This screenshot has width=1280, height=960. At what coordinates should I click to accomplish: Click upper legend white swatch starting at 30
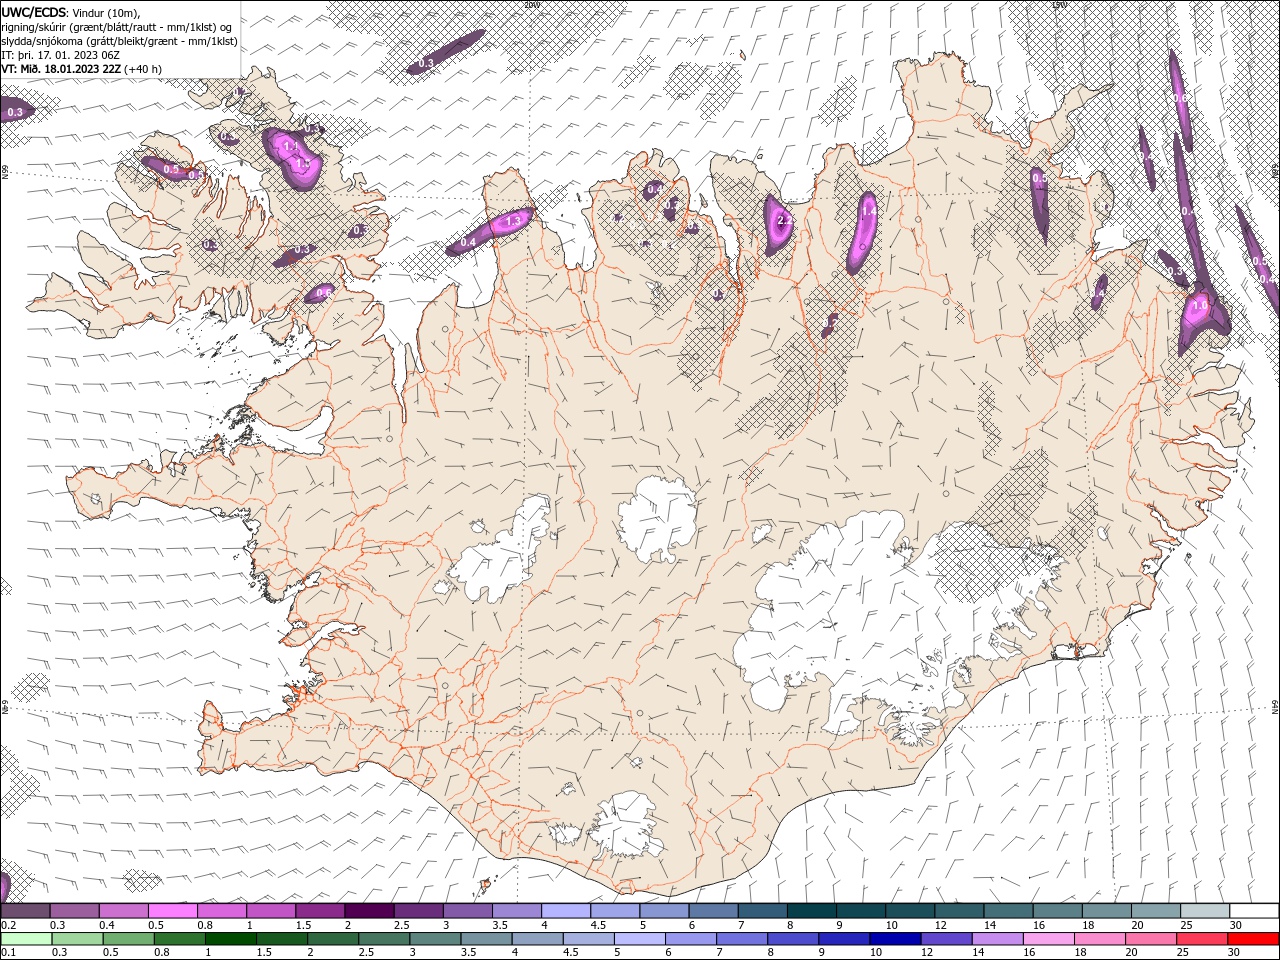click(1254, 911)
